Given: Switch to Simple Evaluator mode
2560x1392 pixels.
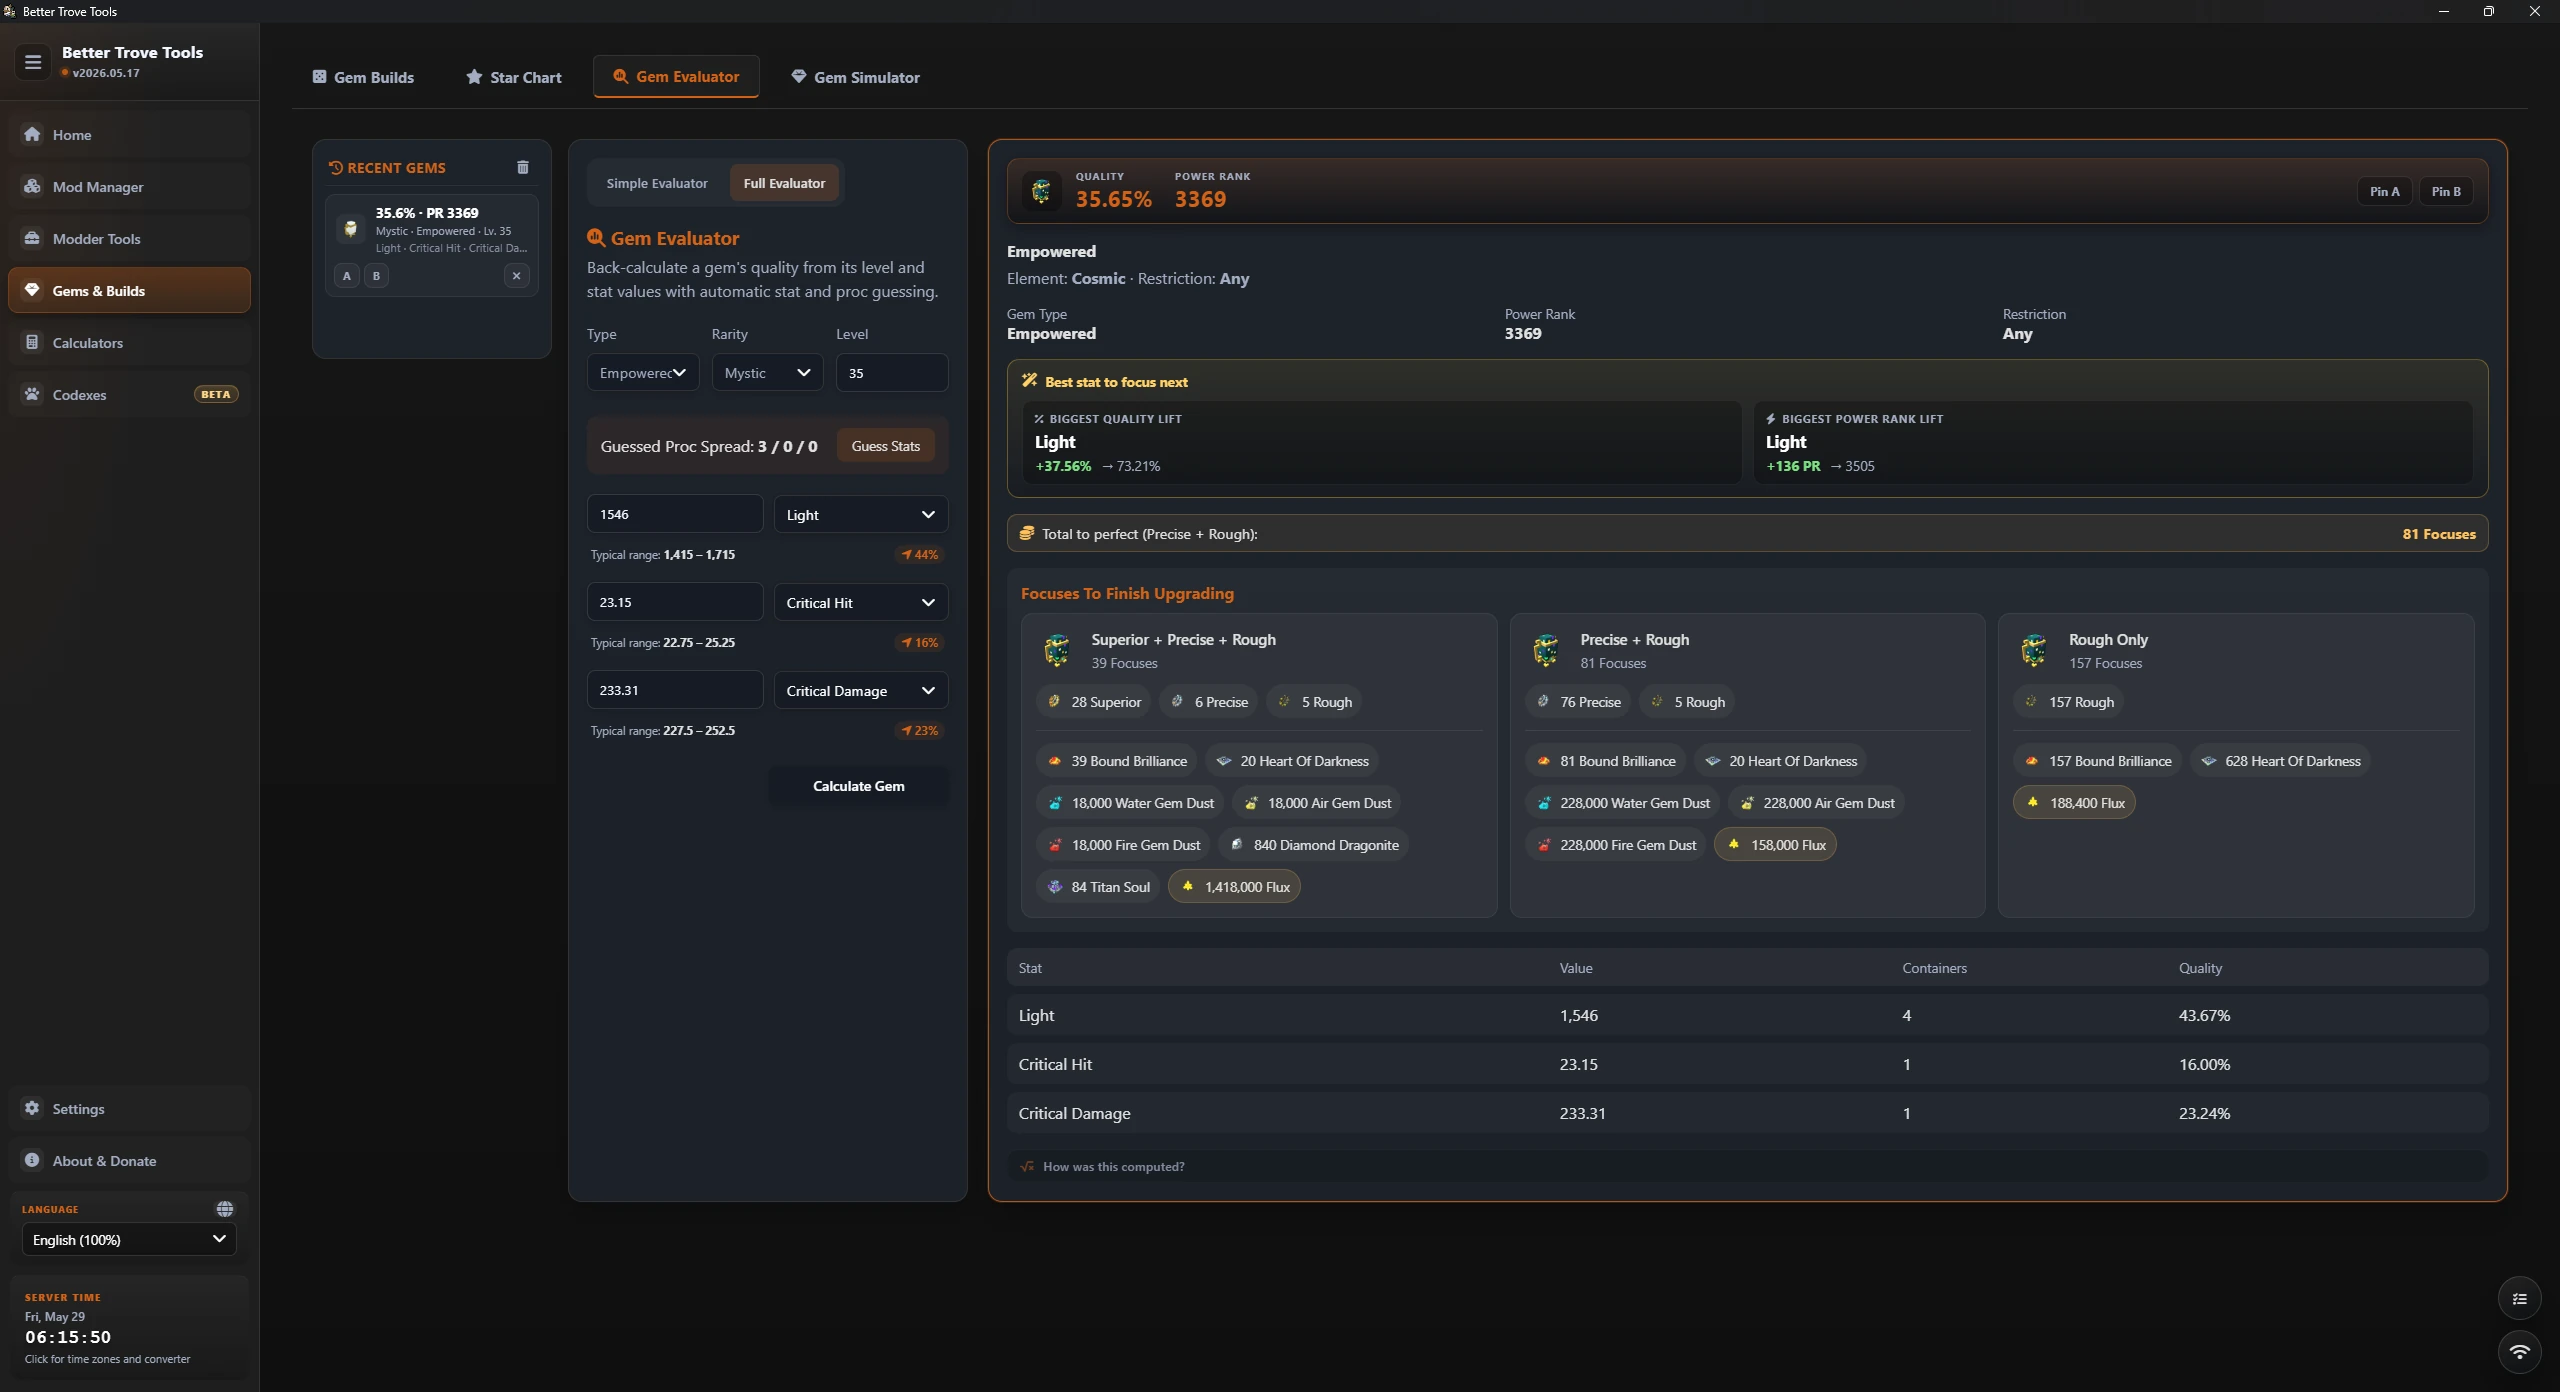Looking at the screenshot, I should [656, 183].
